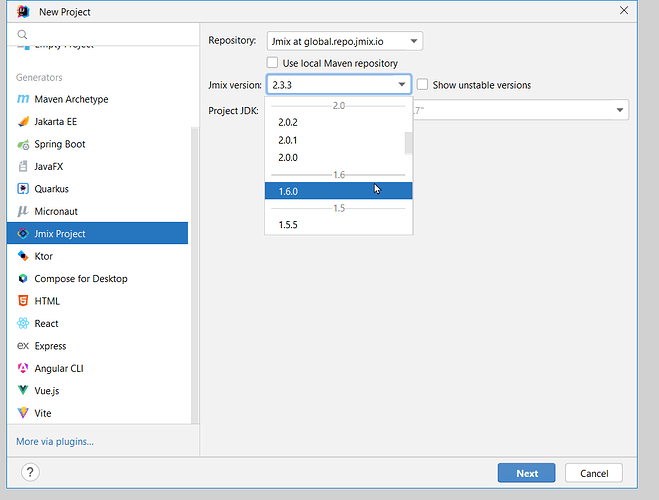The width and height of the screenshot is (659, 500).
Task: Click the HTML5 shield icon
Action: pyautogui.click(x=23, y=301)
